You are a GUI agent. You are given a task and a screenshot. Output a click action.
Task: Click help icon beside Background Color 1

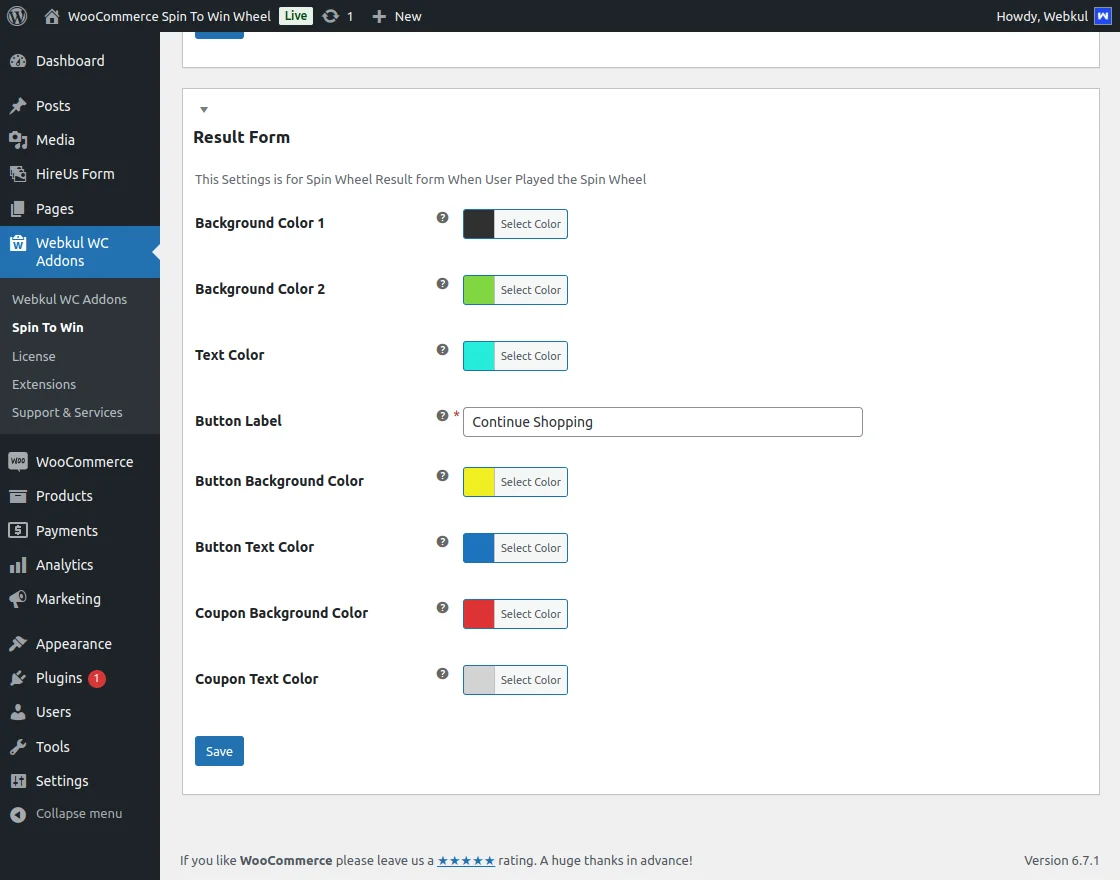click(442, 217)
